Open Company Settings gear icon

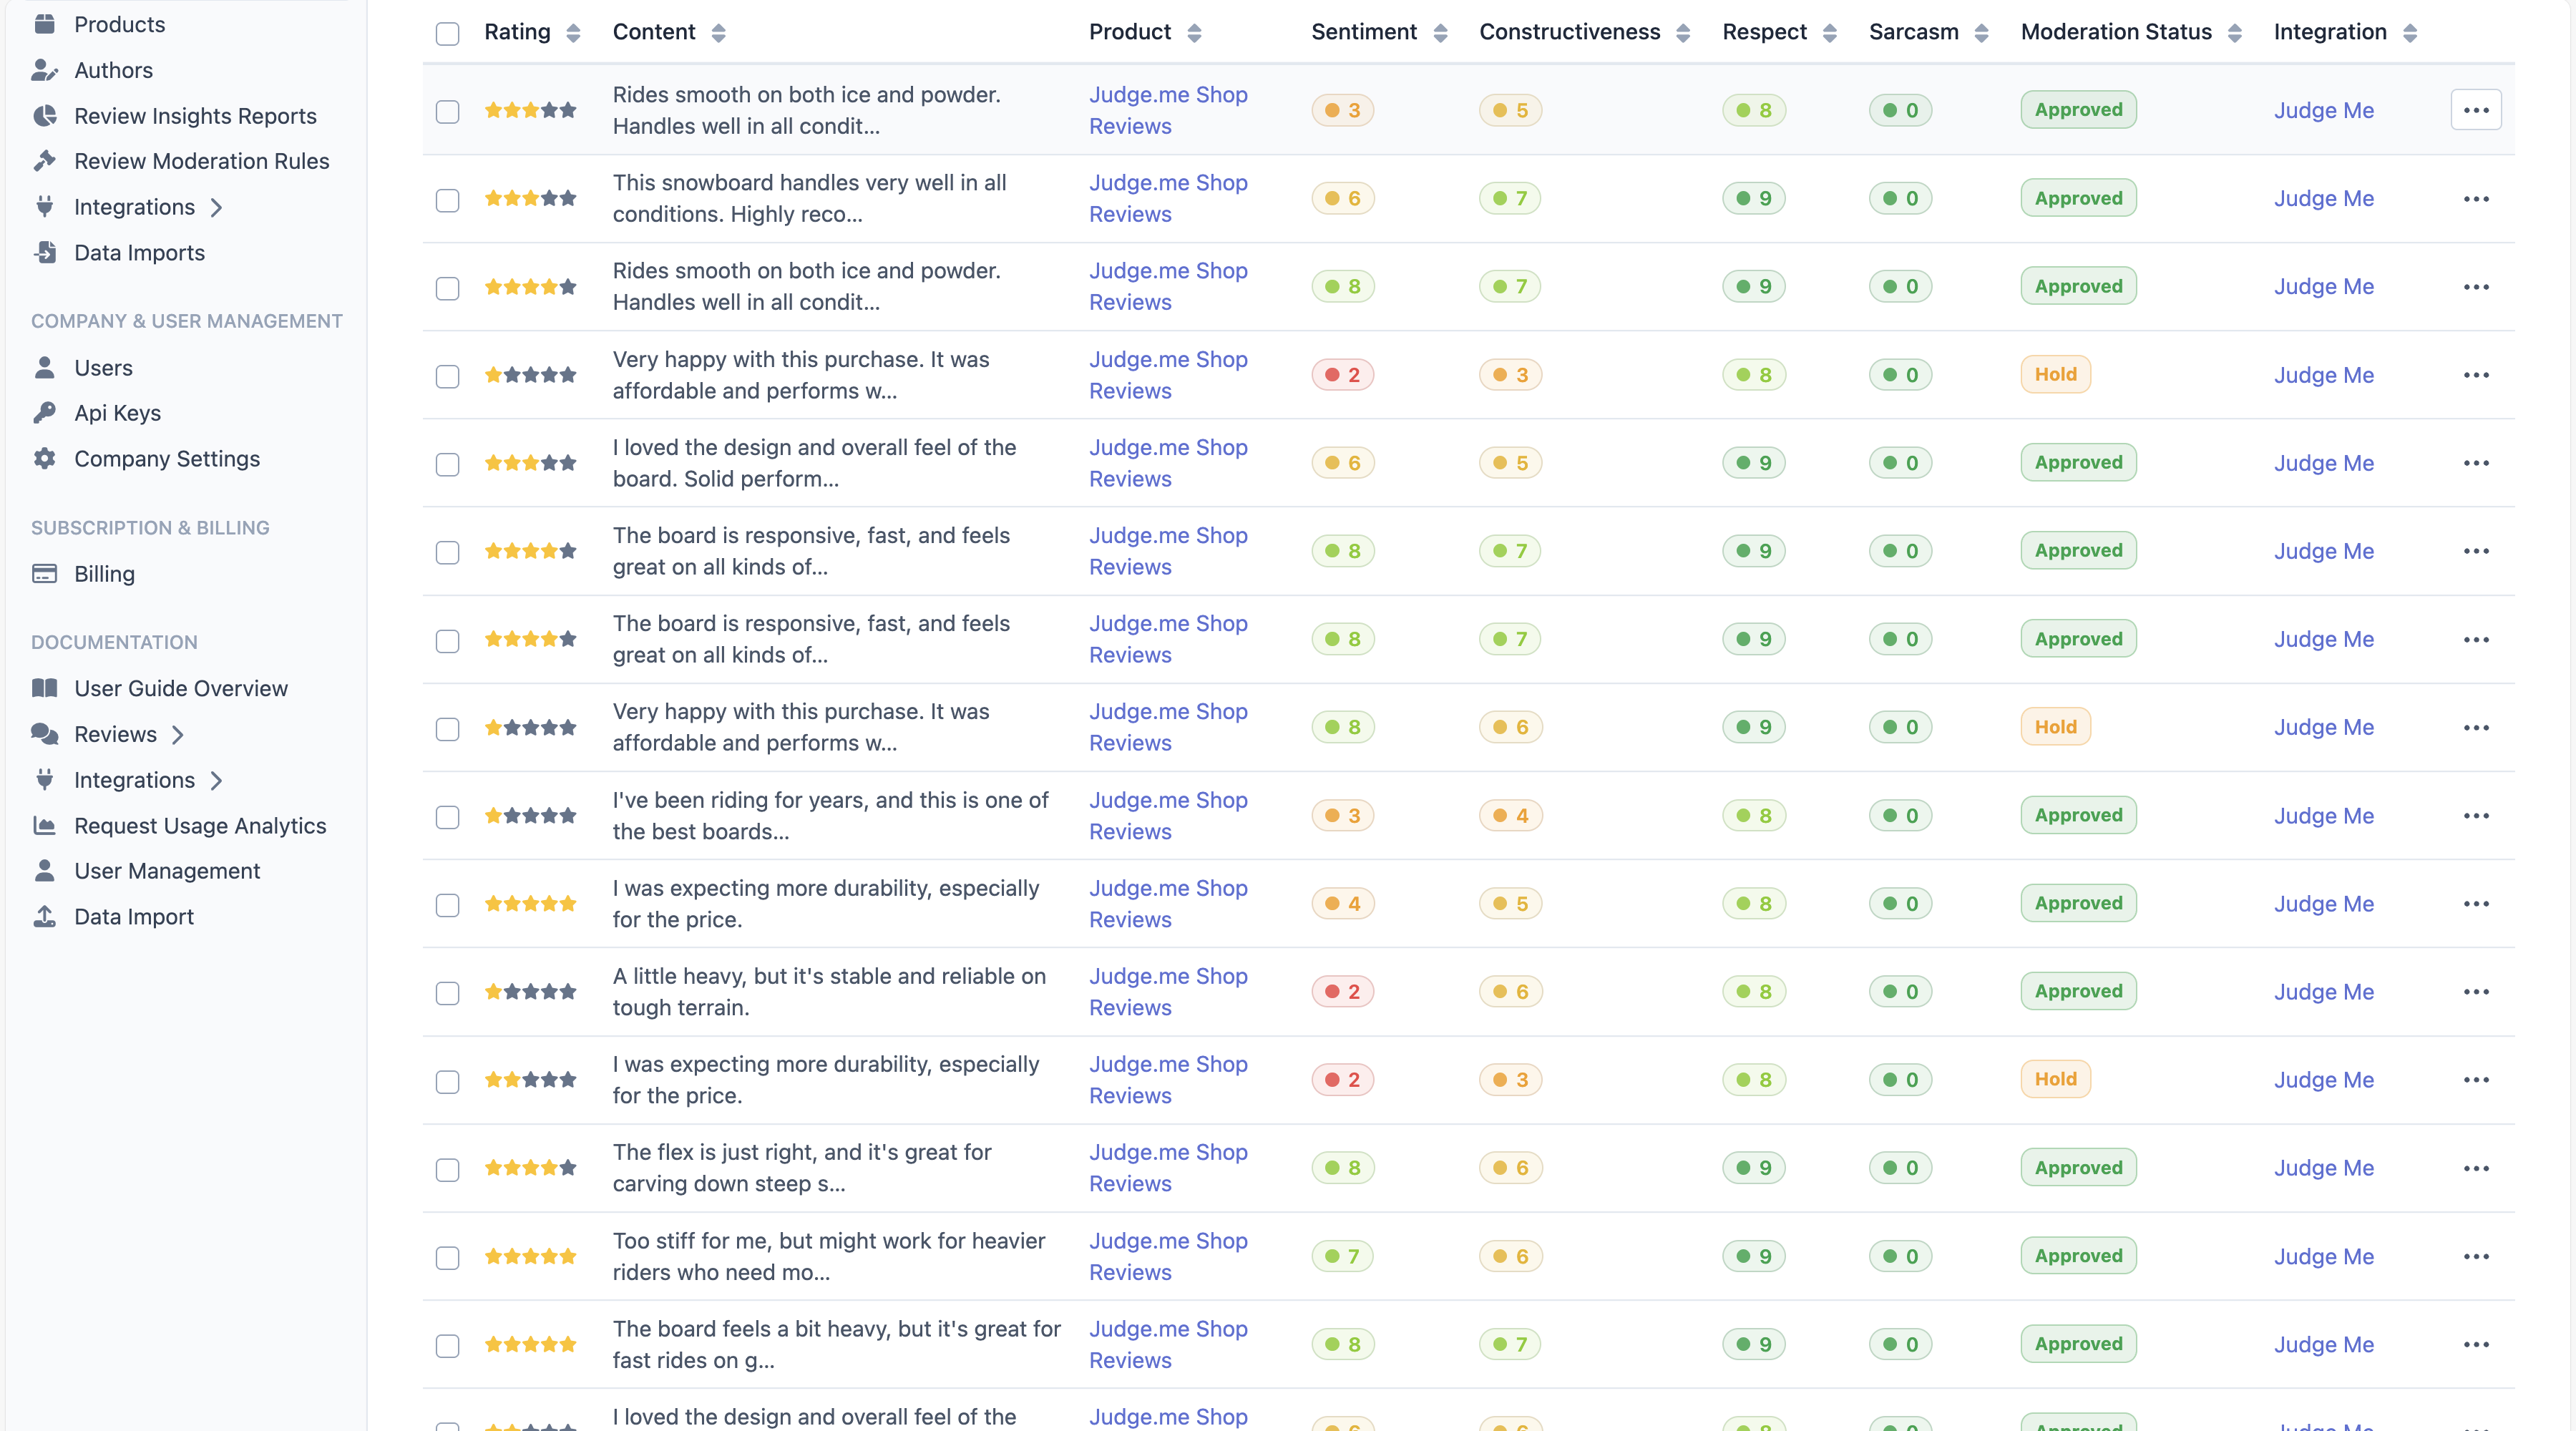(45, 458)
